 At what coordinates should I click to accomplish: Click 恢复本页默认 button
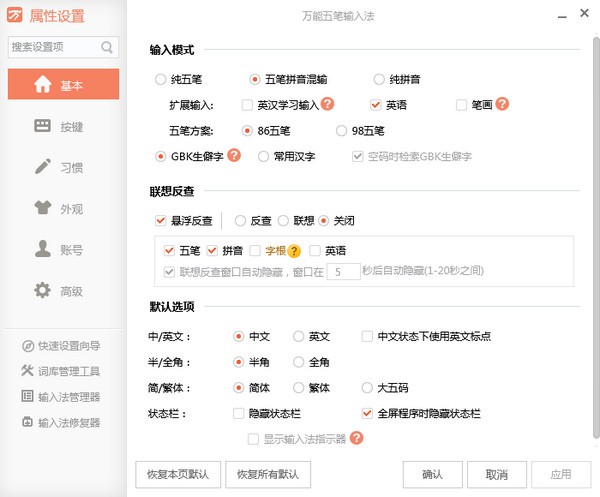tap(177, 474)
